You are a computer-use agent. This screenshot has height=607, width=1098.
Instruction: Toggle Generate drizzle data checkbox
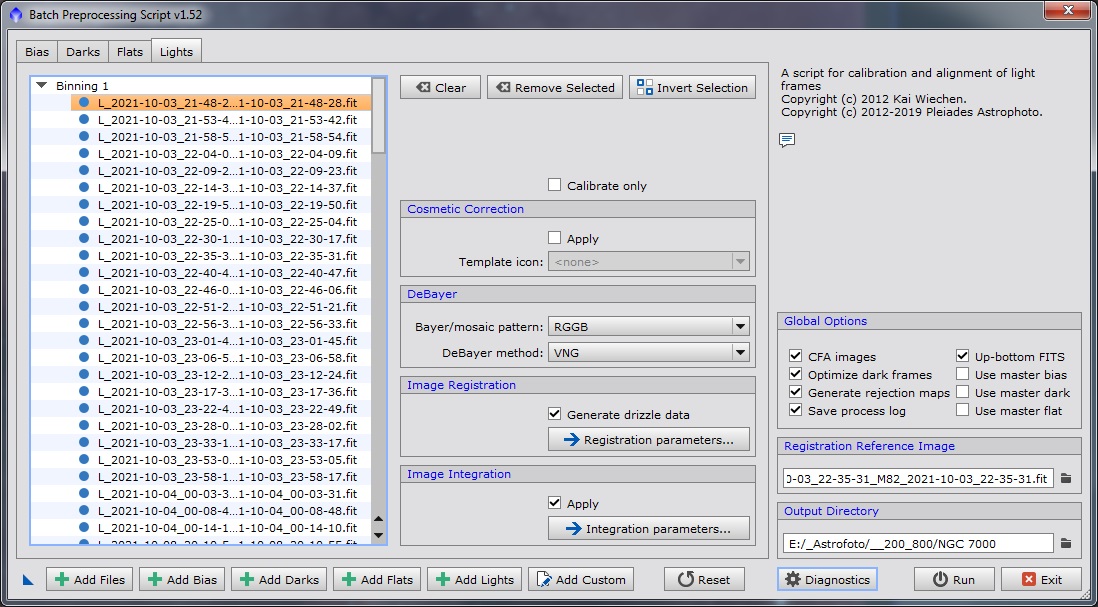pos(555,414)
